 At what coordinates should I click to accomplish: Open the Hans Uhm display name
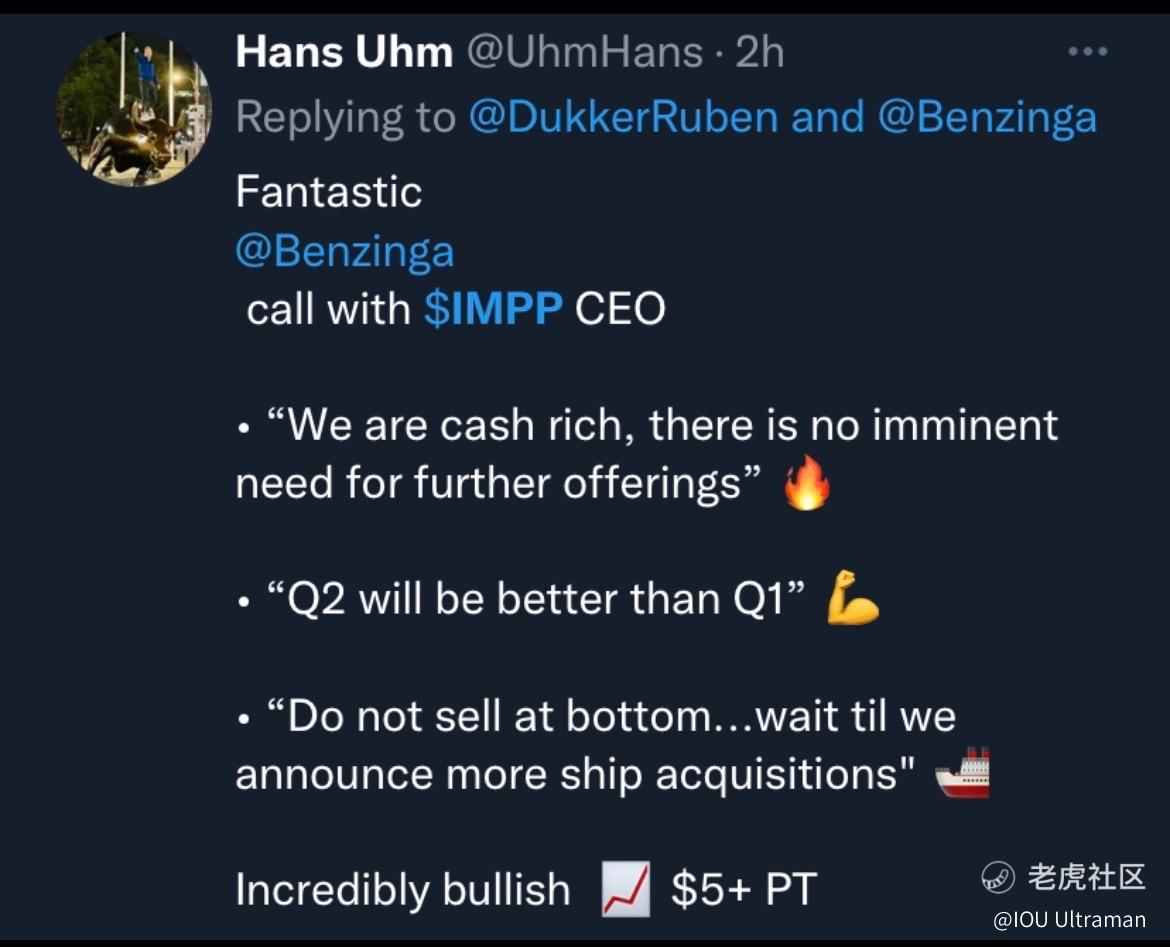pyautogui.click(x=344, y=52)
